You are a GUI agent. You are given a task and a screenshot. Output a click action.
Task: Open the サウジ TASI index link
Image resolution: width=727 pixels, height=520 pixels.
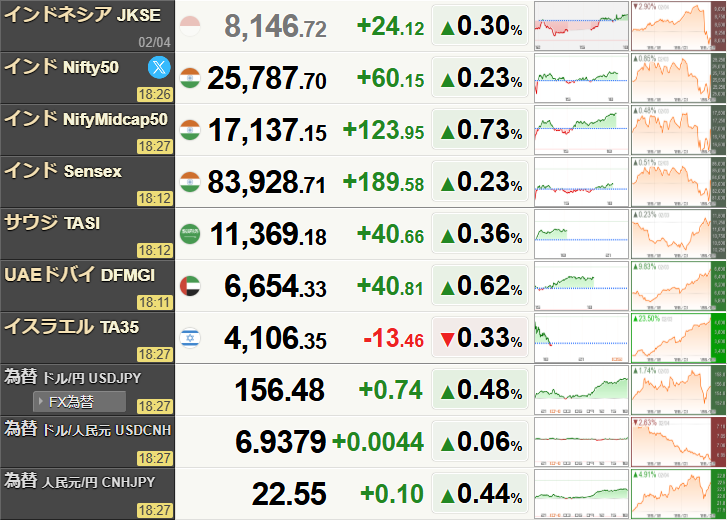[x=52, y=223]
